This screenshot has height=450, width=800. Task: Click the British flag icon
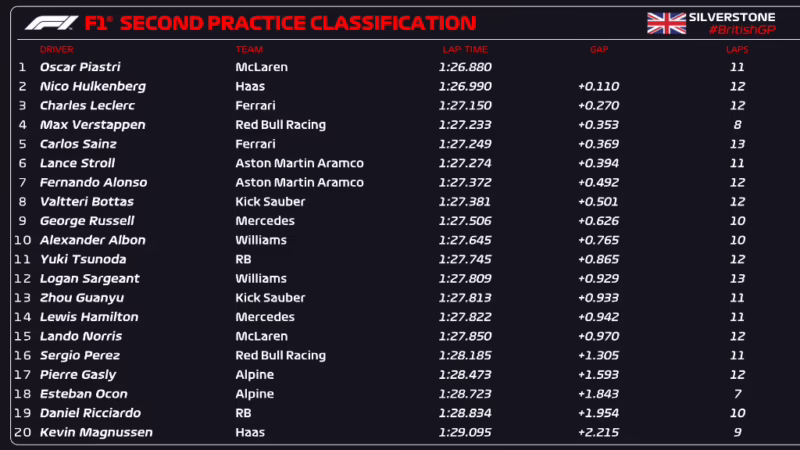665,23
